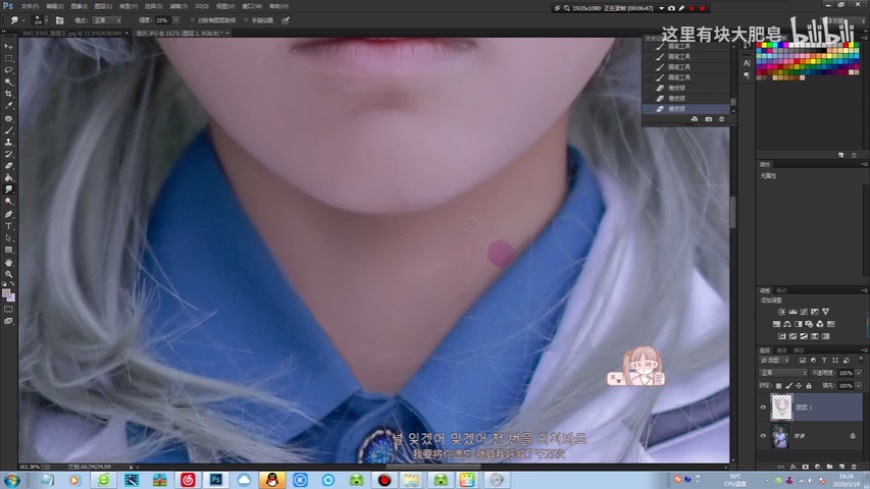
Task: Select the Dodge tool
Action: [x=8, y=201]
